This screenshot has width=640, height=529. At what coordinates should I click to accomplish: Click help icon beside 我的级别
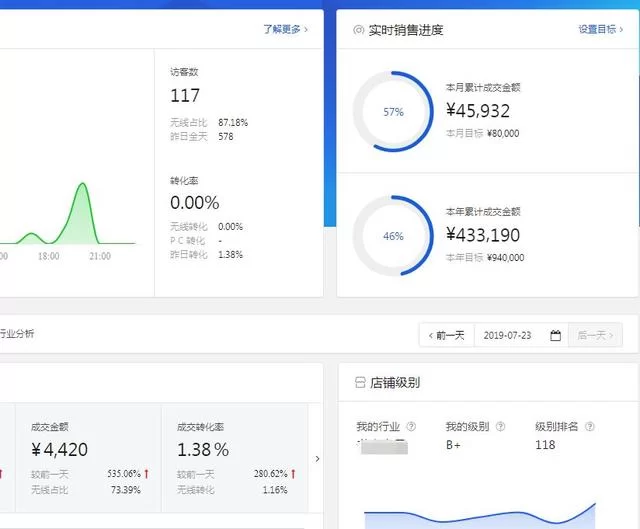(500, 427)
